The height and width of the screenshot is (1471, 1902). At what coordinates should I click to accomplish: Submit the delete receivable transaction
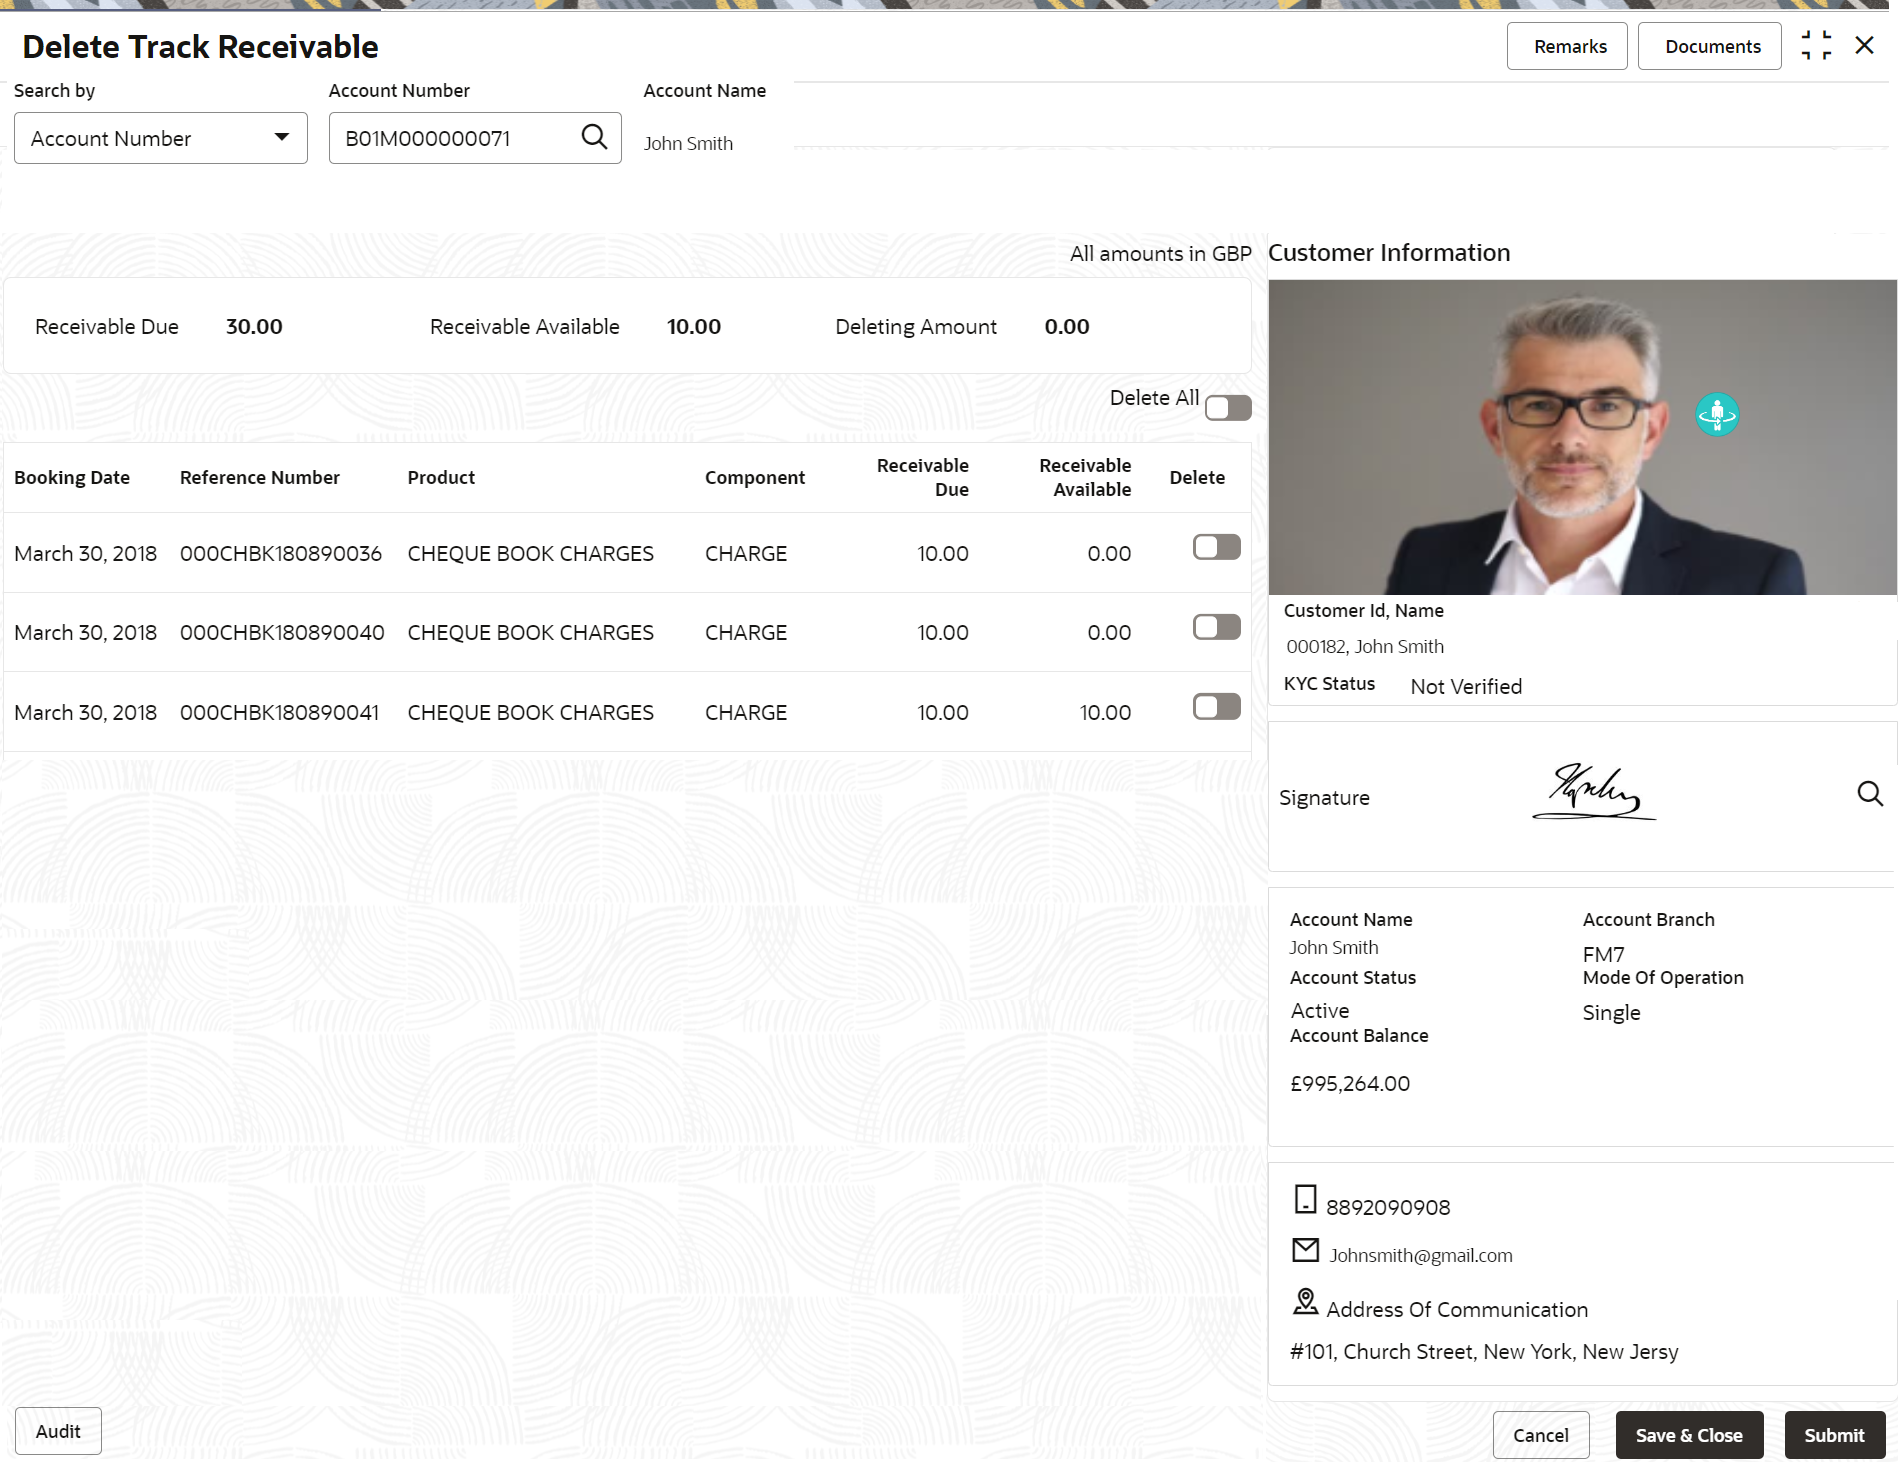[1834, 1435]
